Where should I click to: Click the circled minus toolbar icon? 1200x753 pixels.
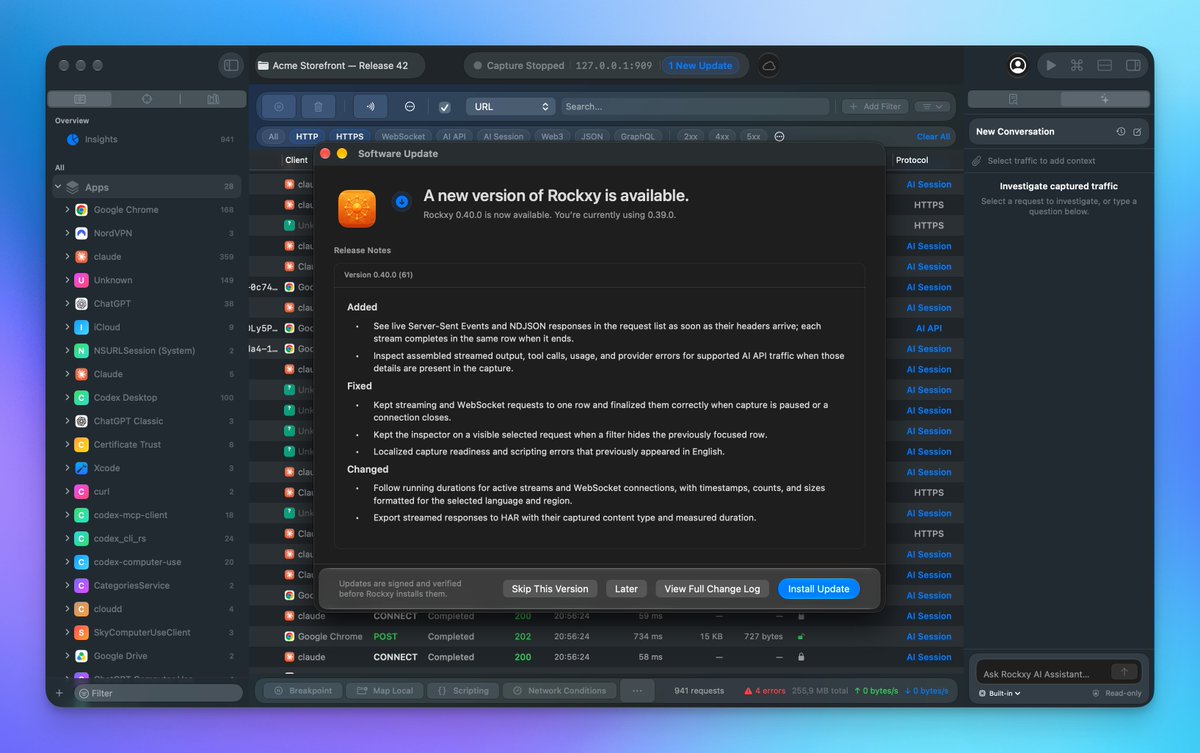point(410,106)
